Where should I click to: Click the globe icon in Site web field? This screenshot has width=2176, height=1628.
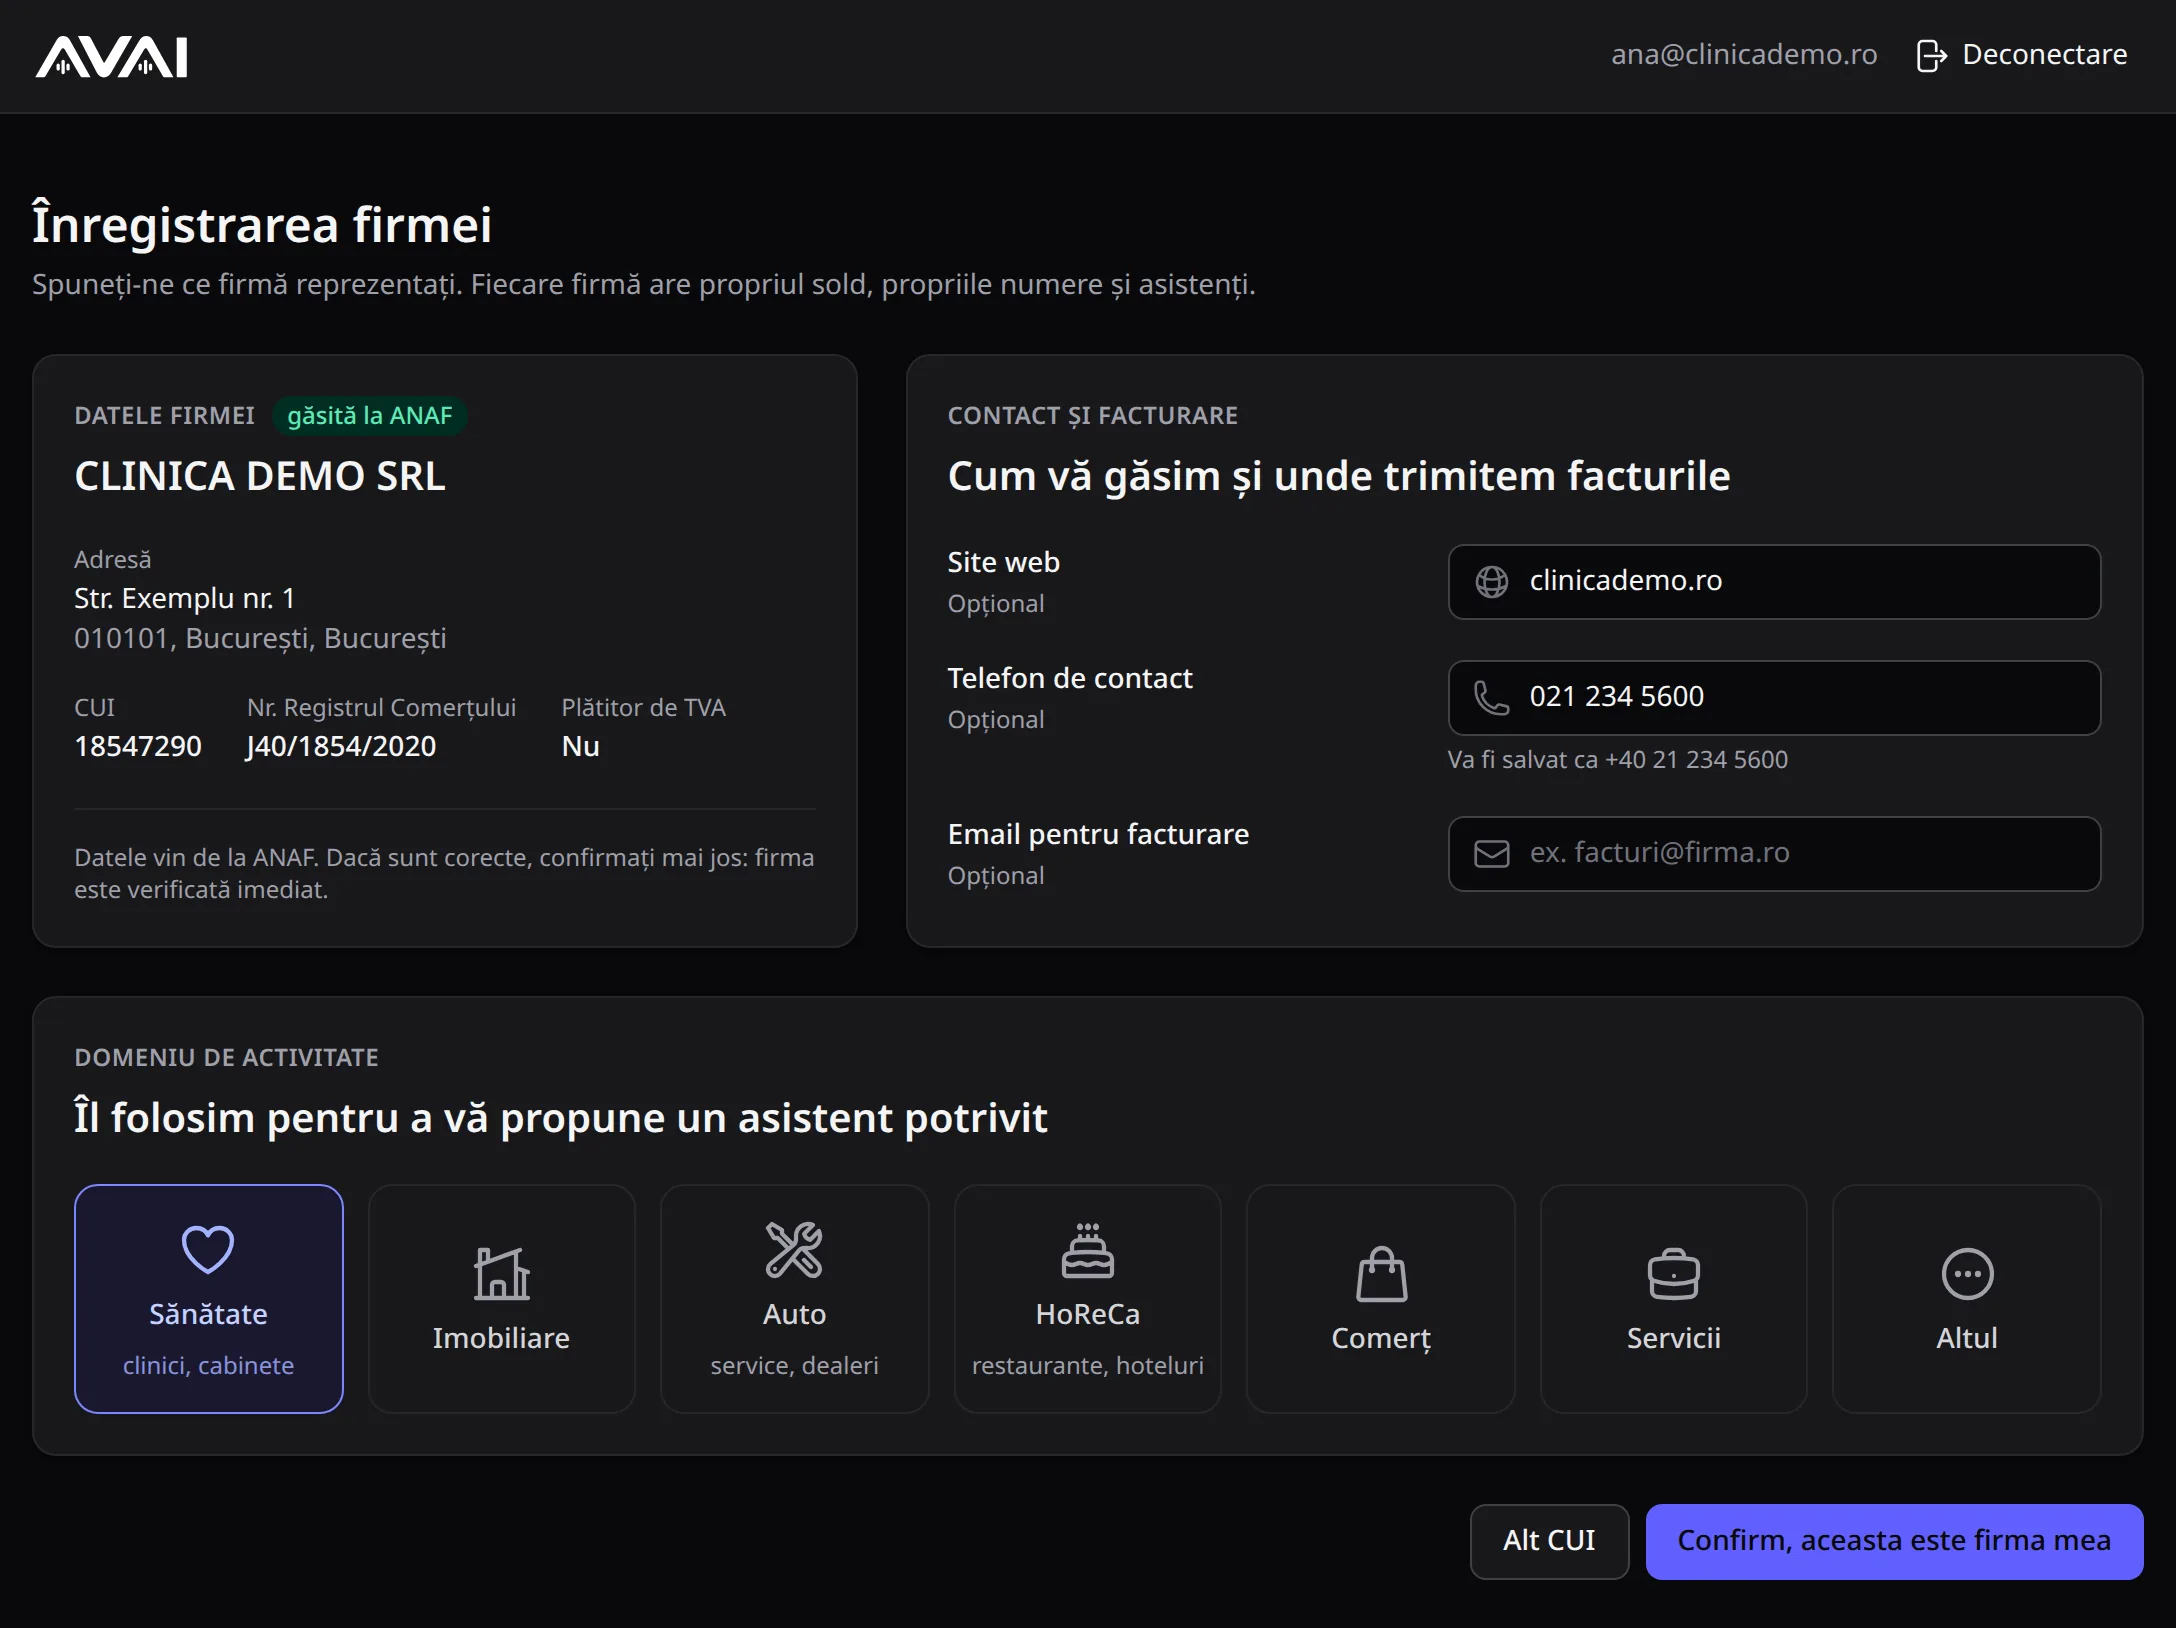[x=1491, y=582]
